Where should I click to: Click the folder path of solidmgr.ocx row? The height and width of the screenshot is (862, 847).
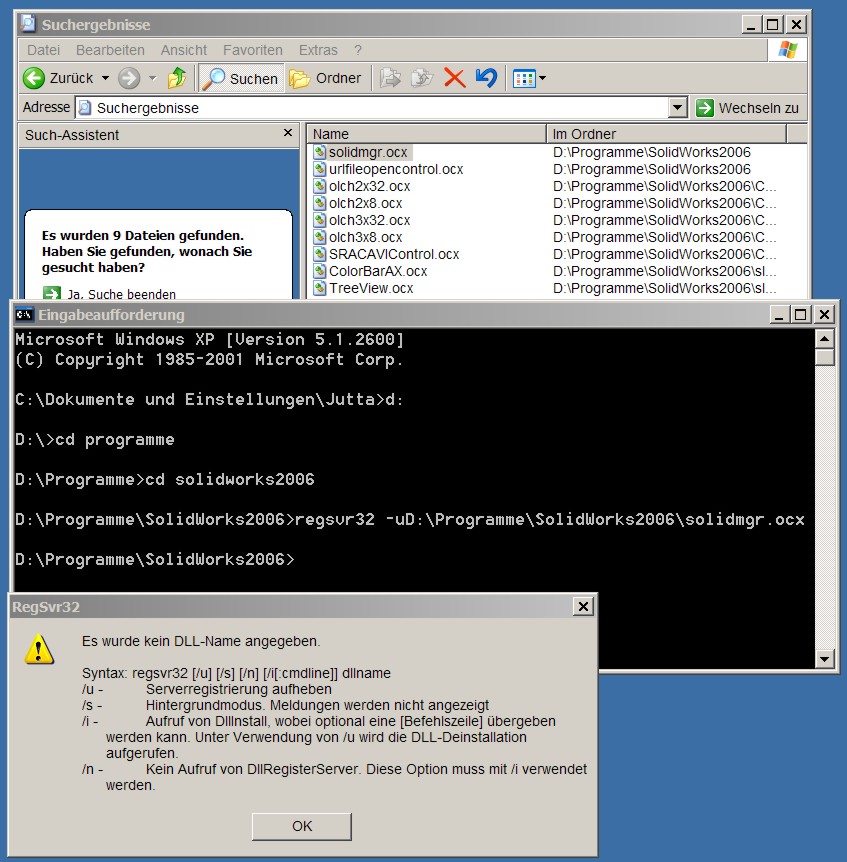coord(651,152)
